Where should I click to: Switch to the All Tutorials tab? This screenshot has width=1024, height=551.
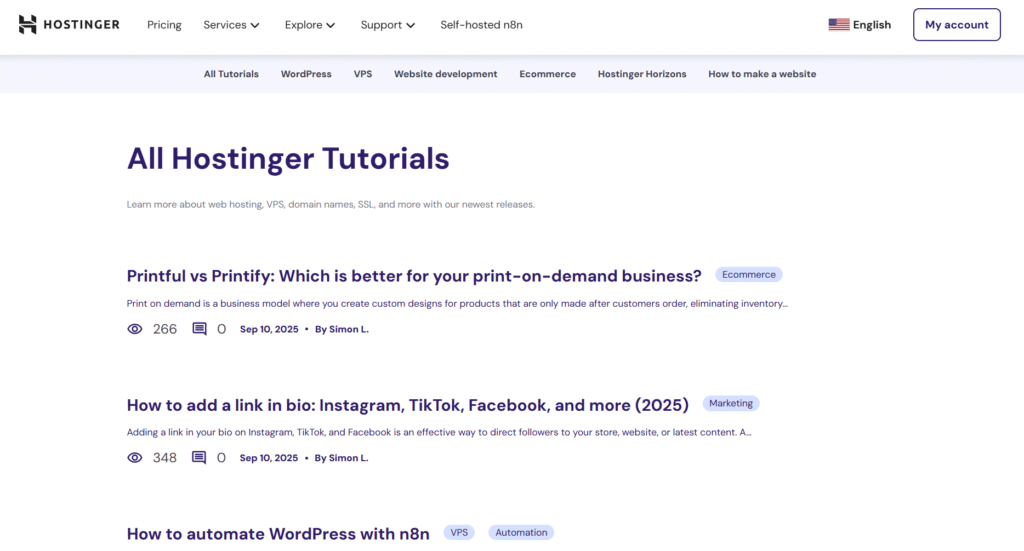(x=231, y=74)
